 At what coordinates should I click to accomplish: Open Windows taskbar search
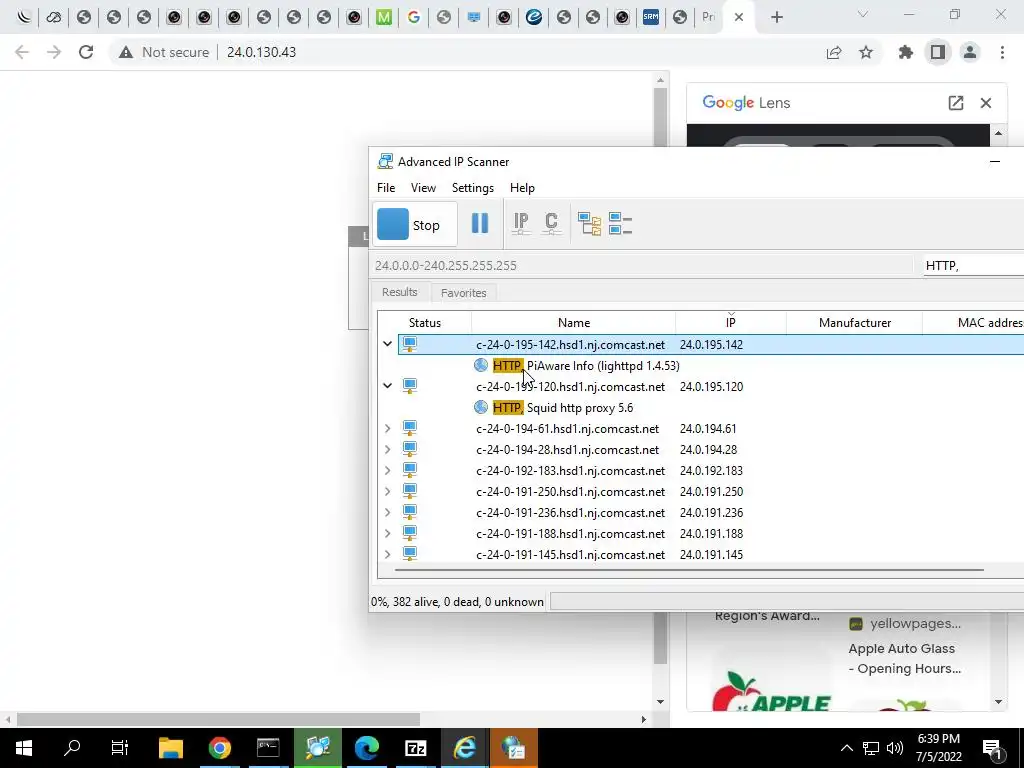(x=72, y=748)
